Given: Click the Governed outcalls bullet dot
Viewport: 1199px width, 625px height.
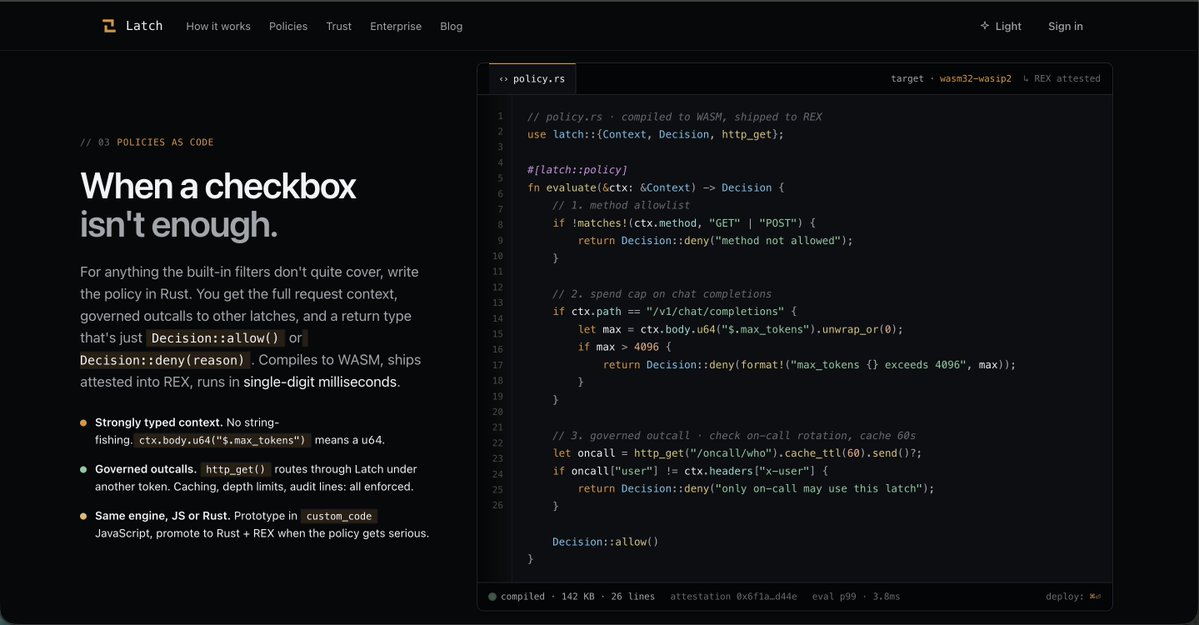Looking at the screenshot, I should pyautogui.click(x=83, y=469).
